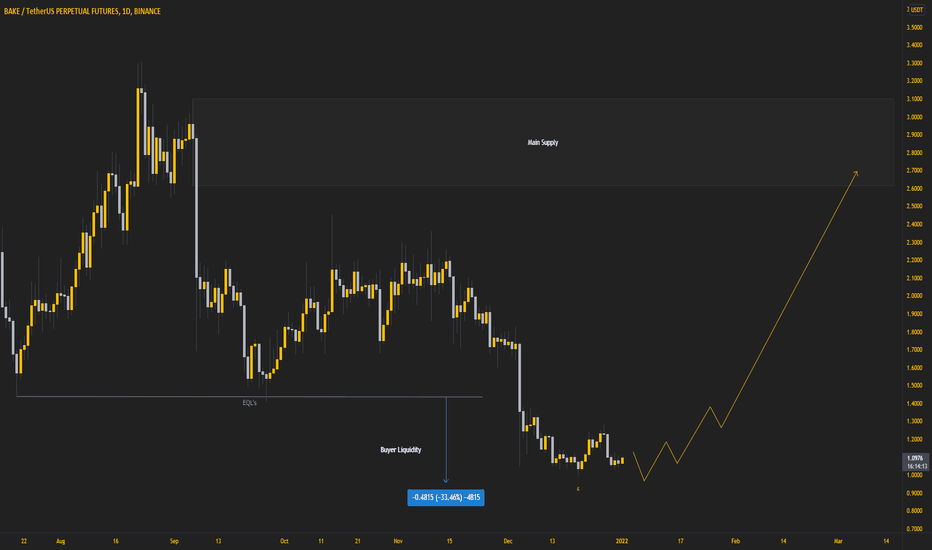Select the 'Main Supply' text label
932x550 pixels.
pos(543,142)
